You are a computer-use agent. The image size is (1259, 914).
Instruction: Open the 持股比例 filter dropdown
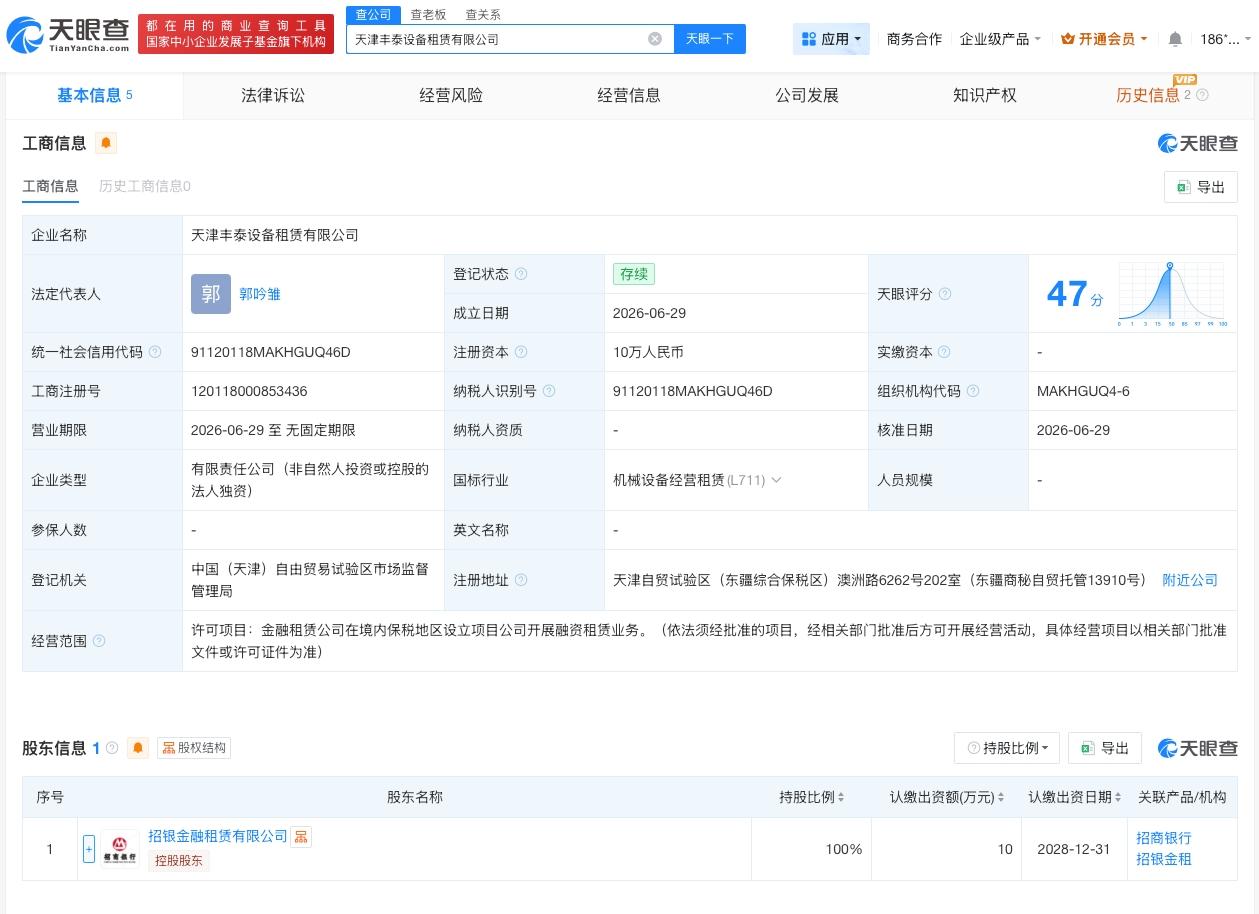coord(1008,748)
